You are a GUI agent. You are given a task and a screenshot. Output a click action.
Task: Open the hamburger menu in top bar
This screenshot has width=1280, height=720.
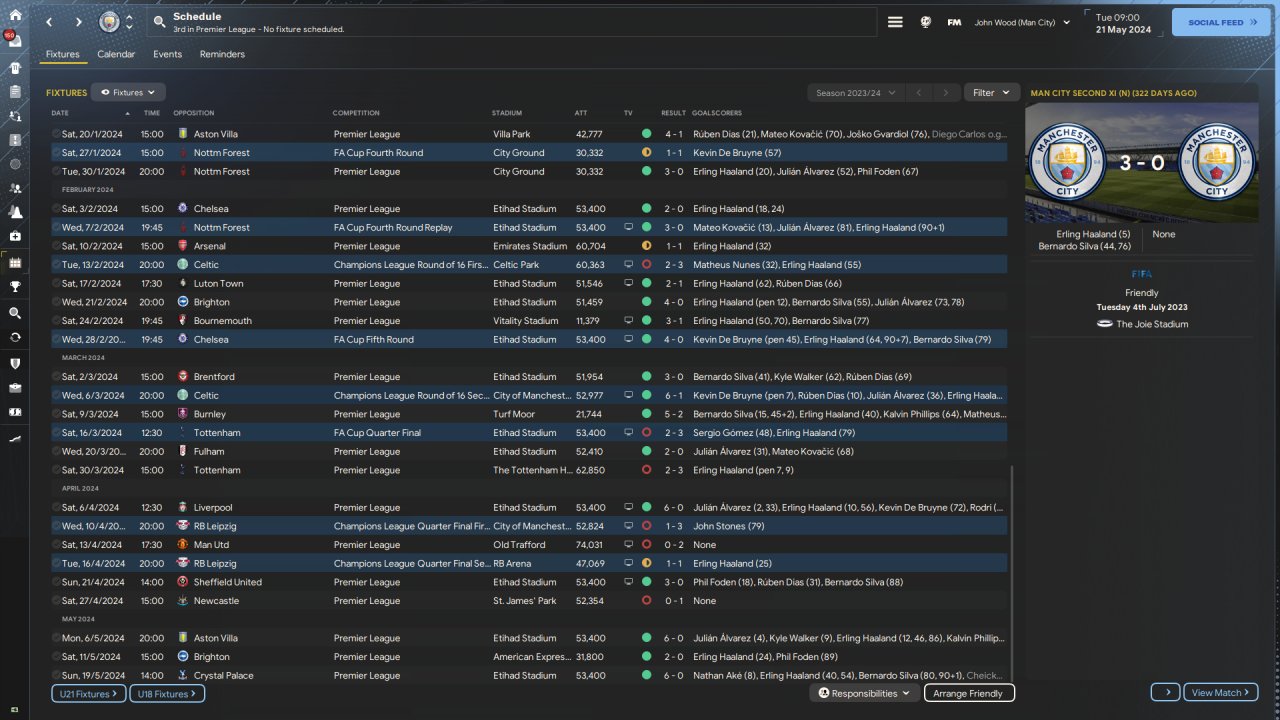[895, 22]
